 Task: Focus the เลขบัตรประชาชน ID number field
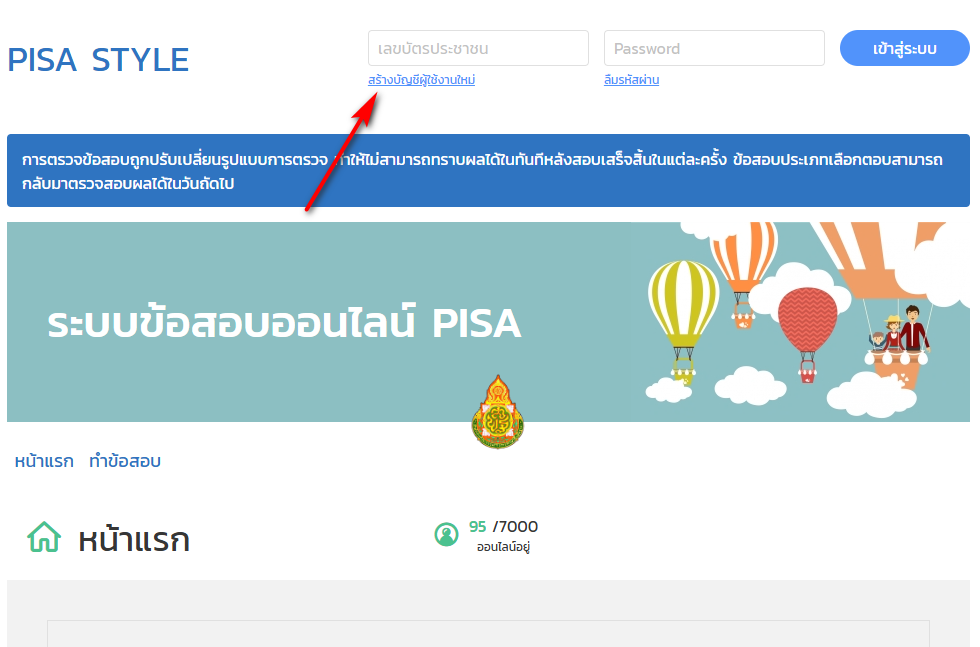click(x=478, y=48)
